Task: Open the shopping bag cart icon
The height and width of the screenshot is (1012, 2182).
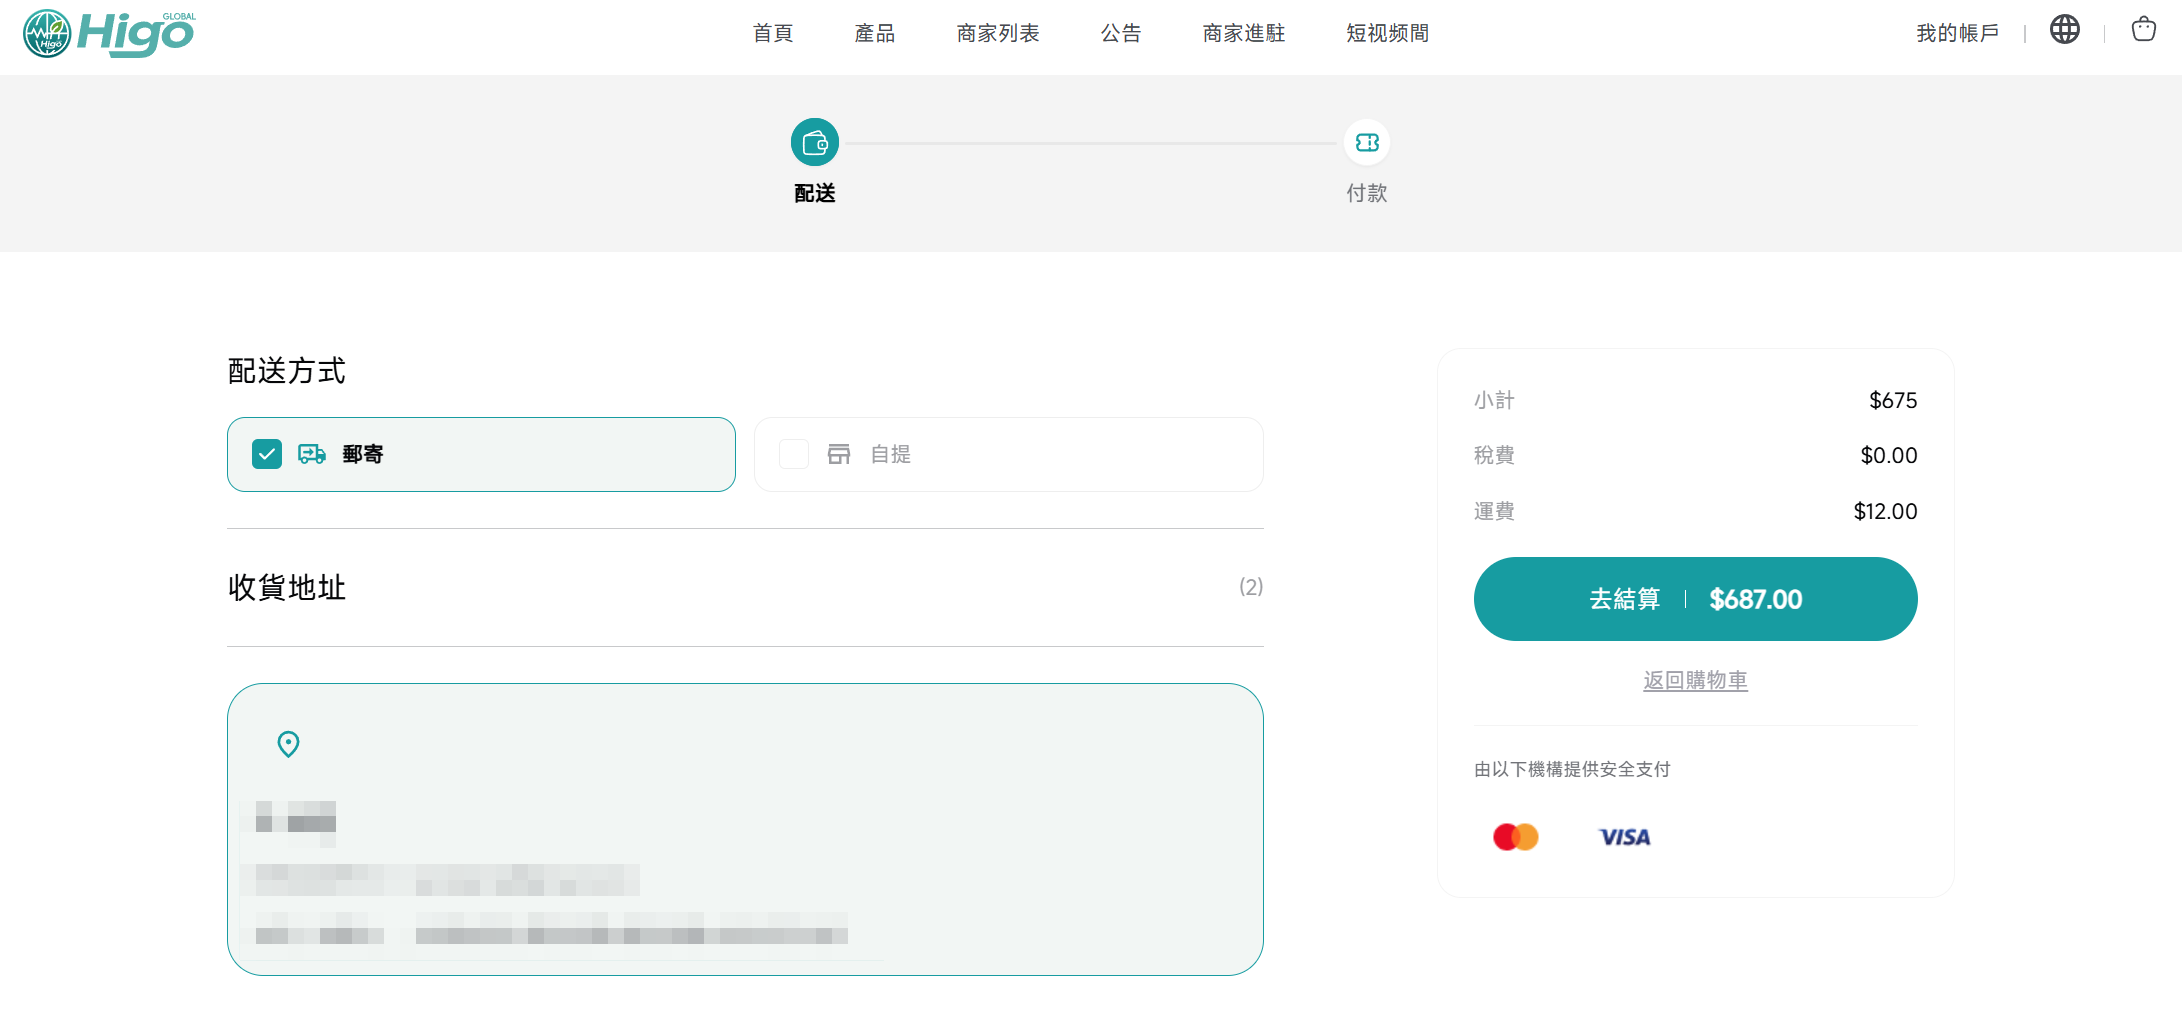Action: [2143, 30]
